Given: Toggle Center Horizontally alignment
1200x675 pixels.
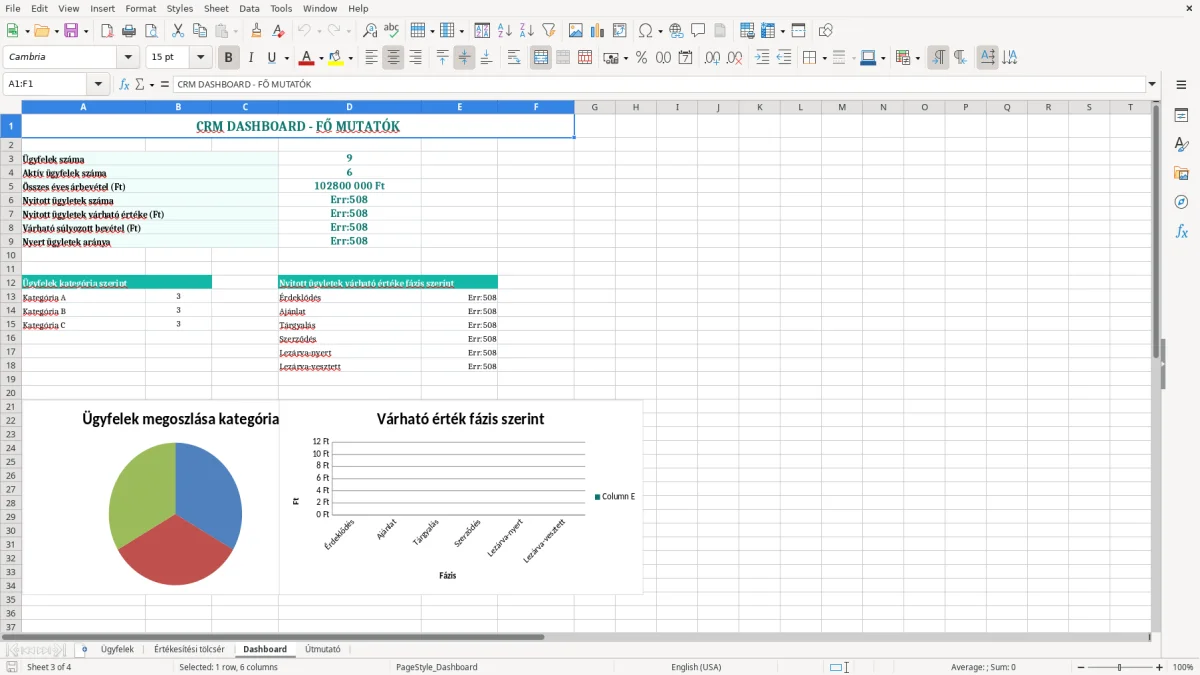Looking at the screenshot, I should (393, 58).
